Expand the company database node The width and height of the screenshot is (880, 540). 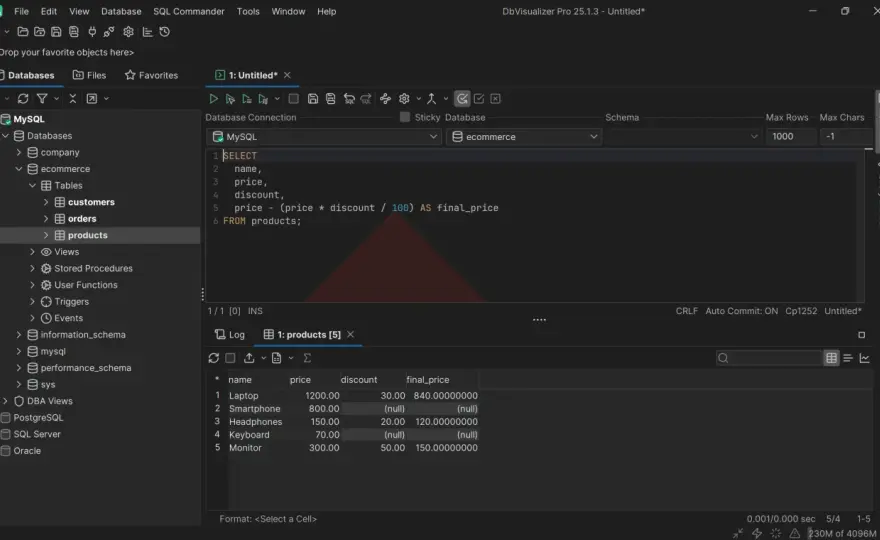tap(19, 152)
